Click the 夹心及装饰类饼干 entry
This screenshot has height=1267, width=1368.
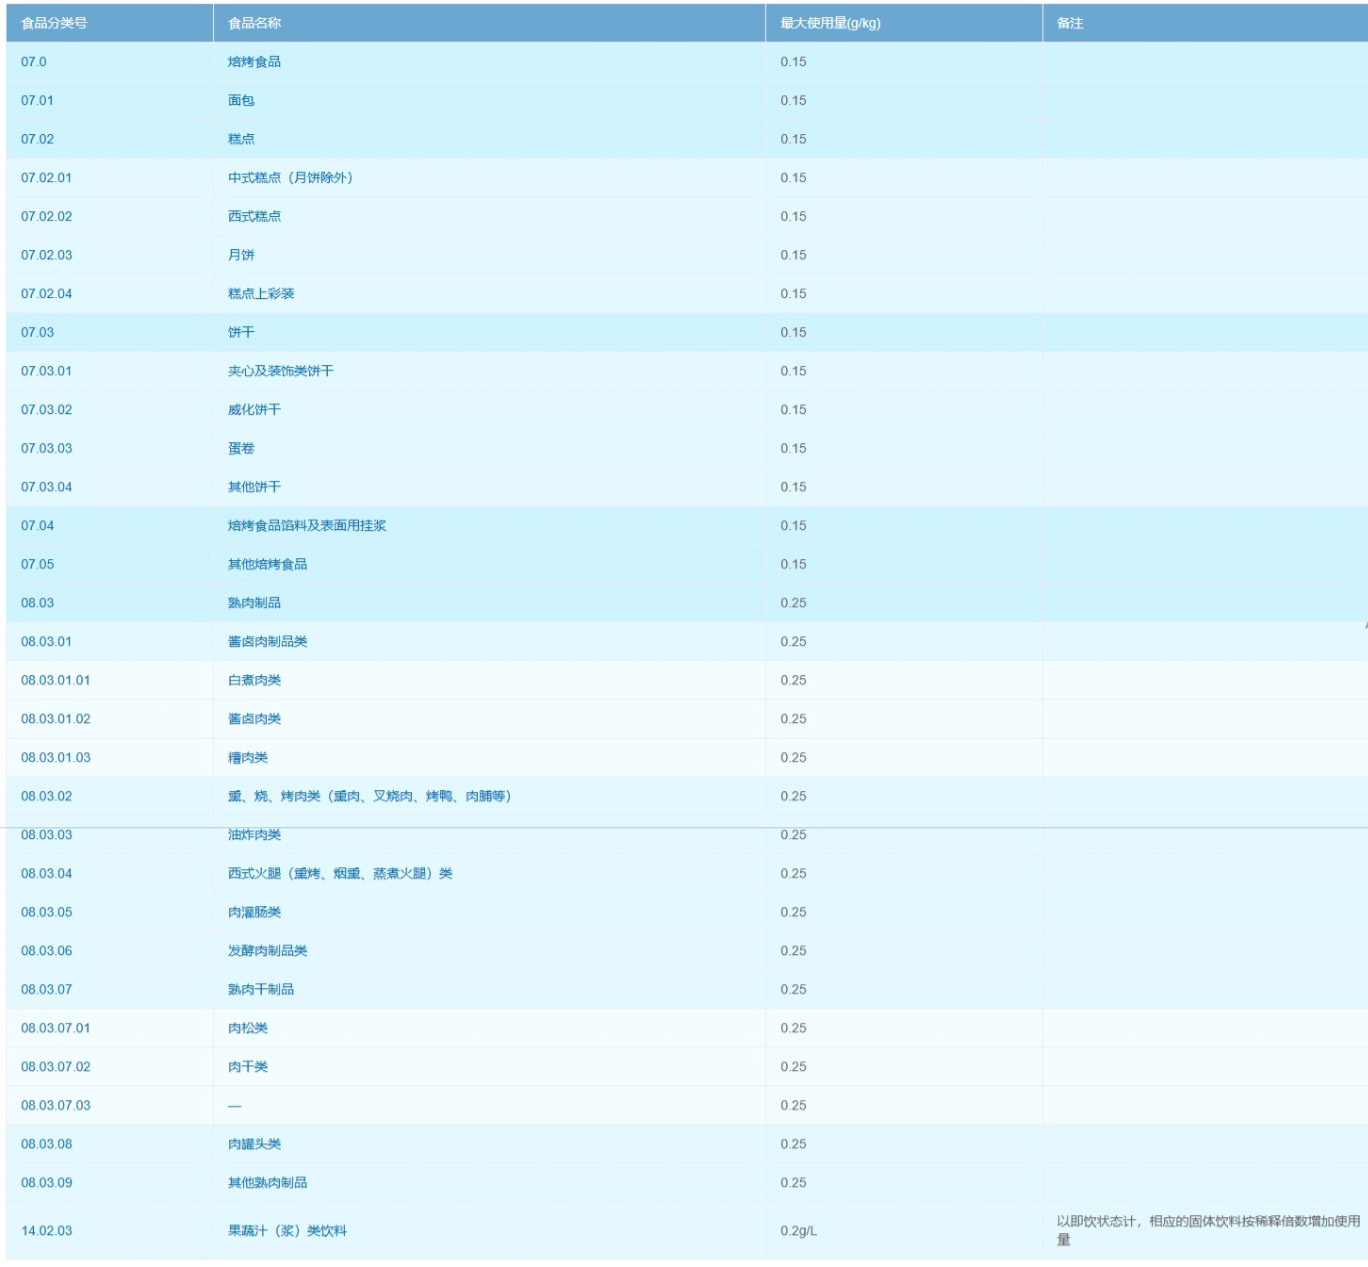[280, 371]
